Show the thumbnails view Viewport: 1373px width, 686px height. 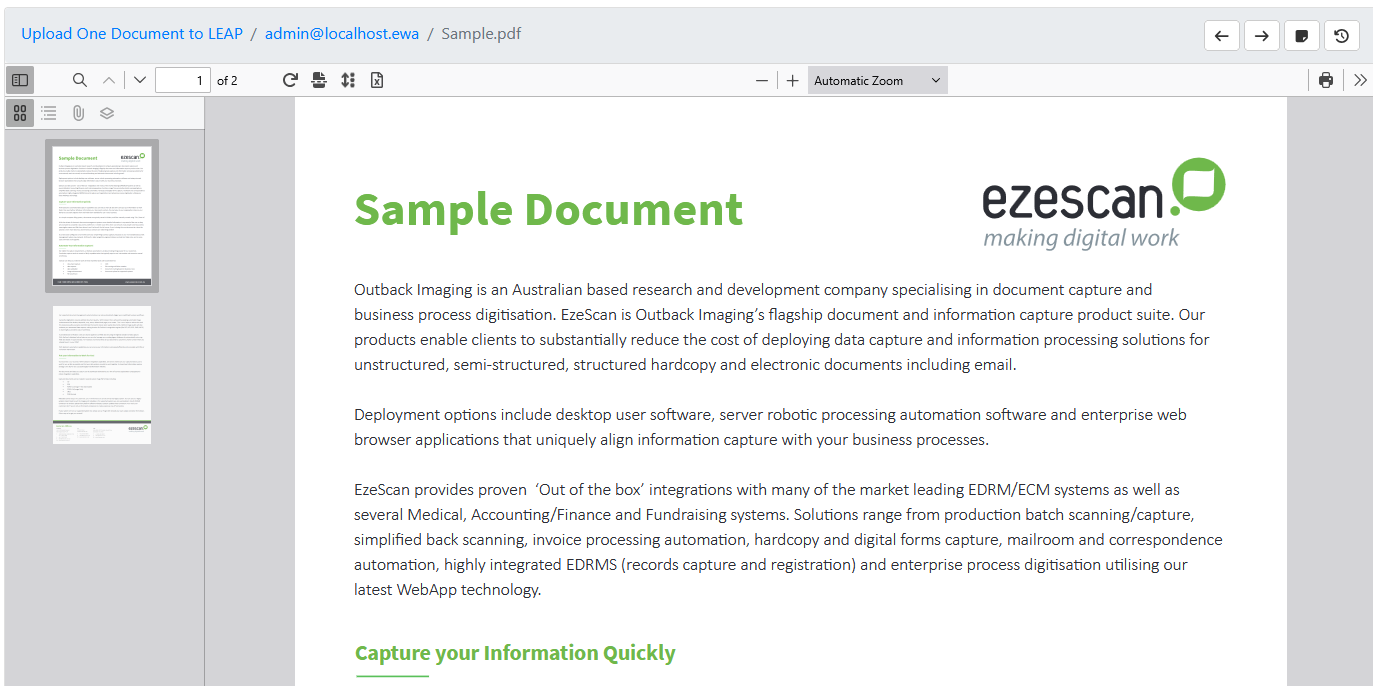click(20, 113)
